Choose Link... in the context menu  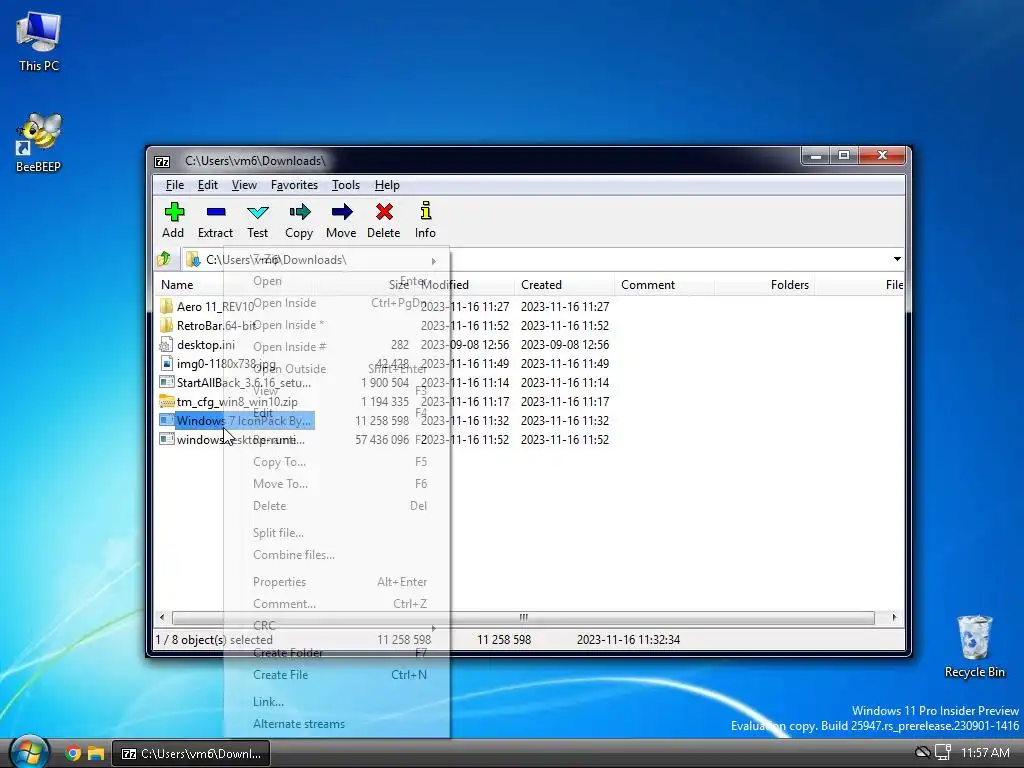coord(337,701)
